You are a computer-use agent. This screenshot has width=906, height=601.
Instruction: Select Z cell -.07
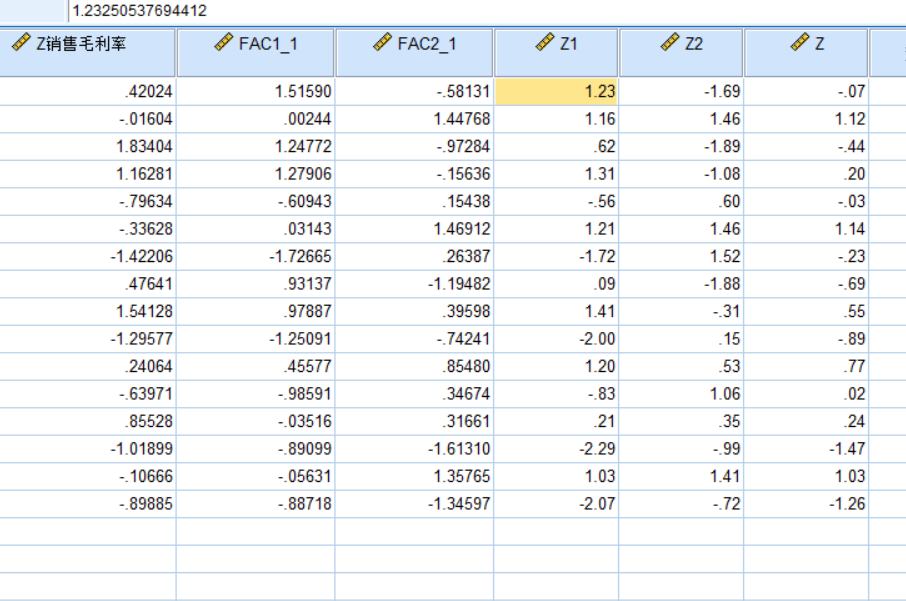tap(807, 91)
